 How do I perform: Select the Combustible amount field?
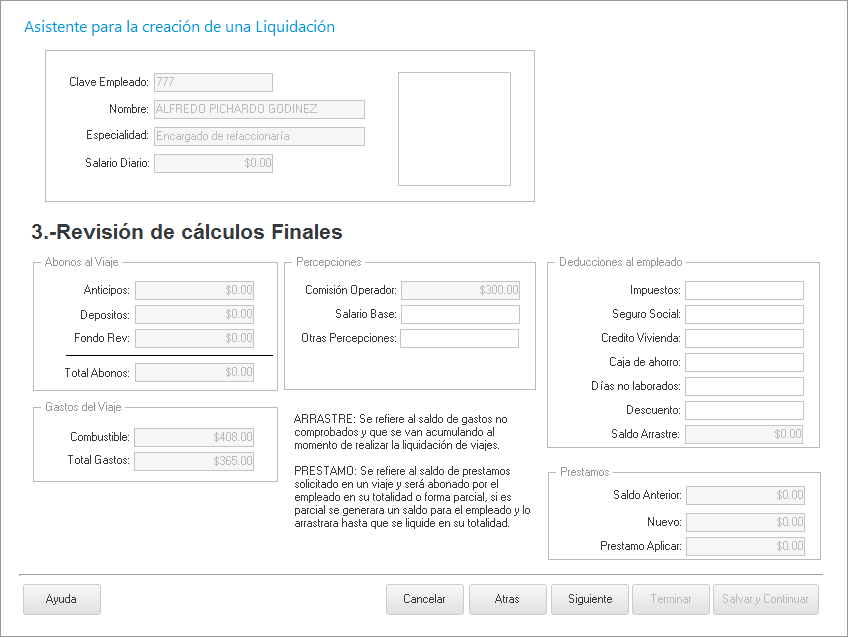[x=195, y=437]
